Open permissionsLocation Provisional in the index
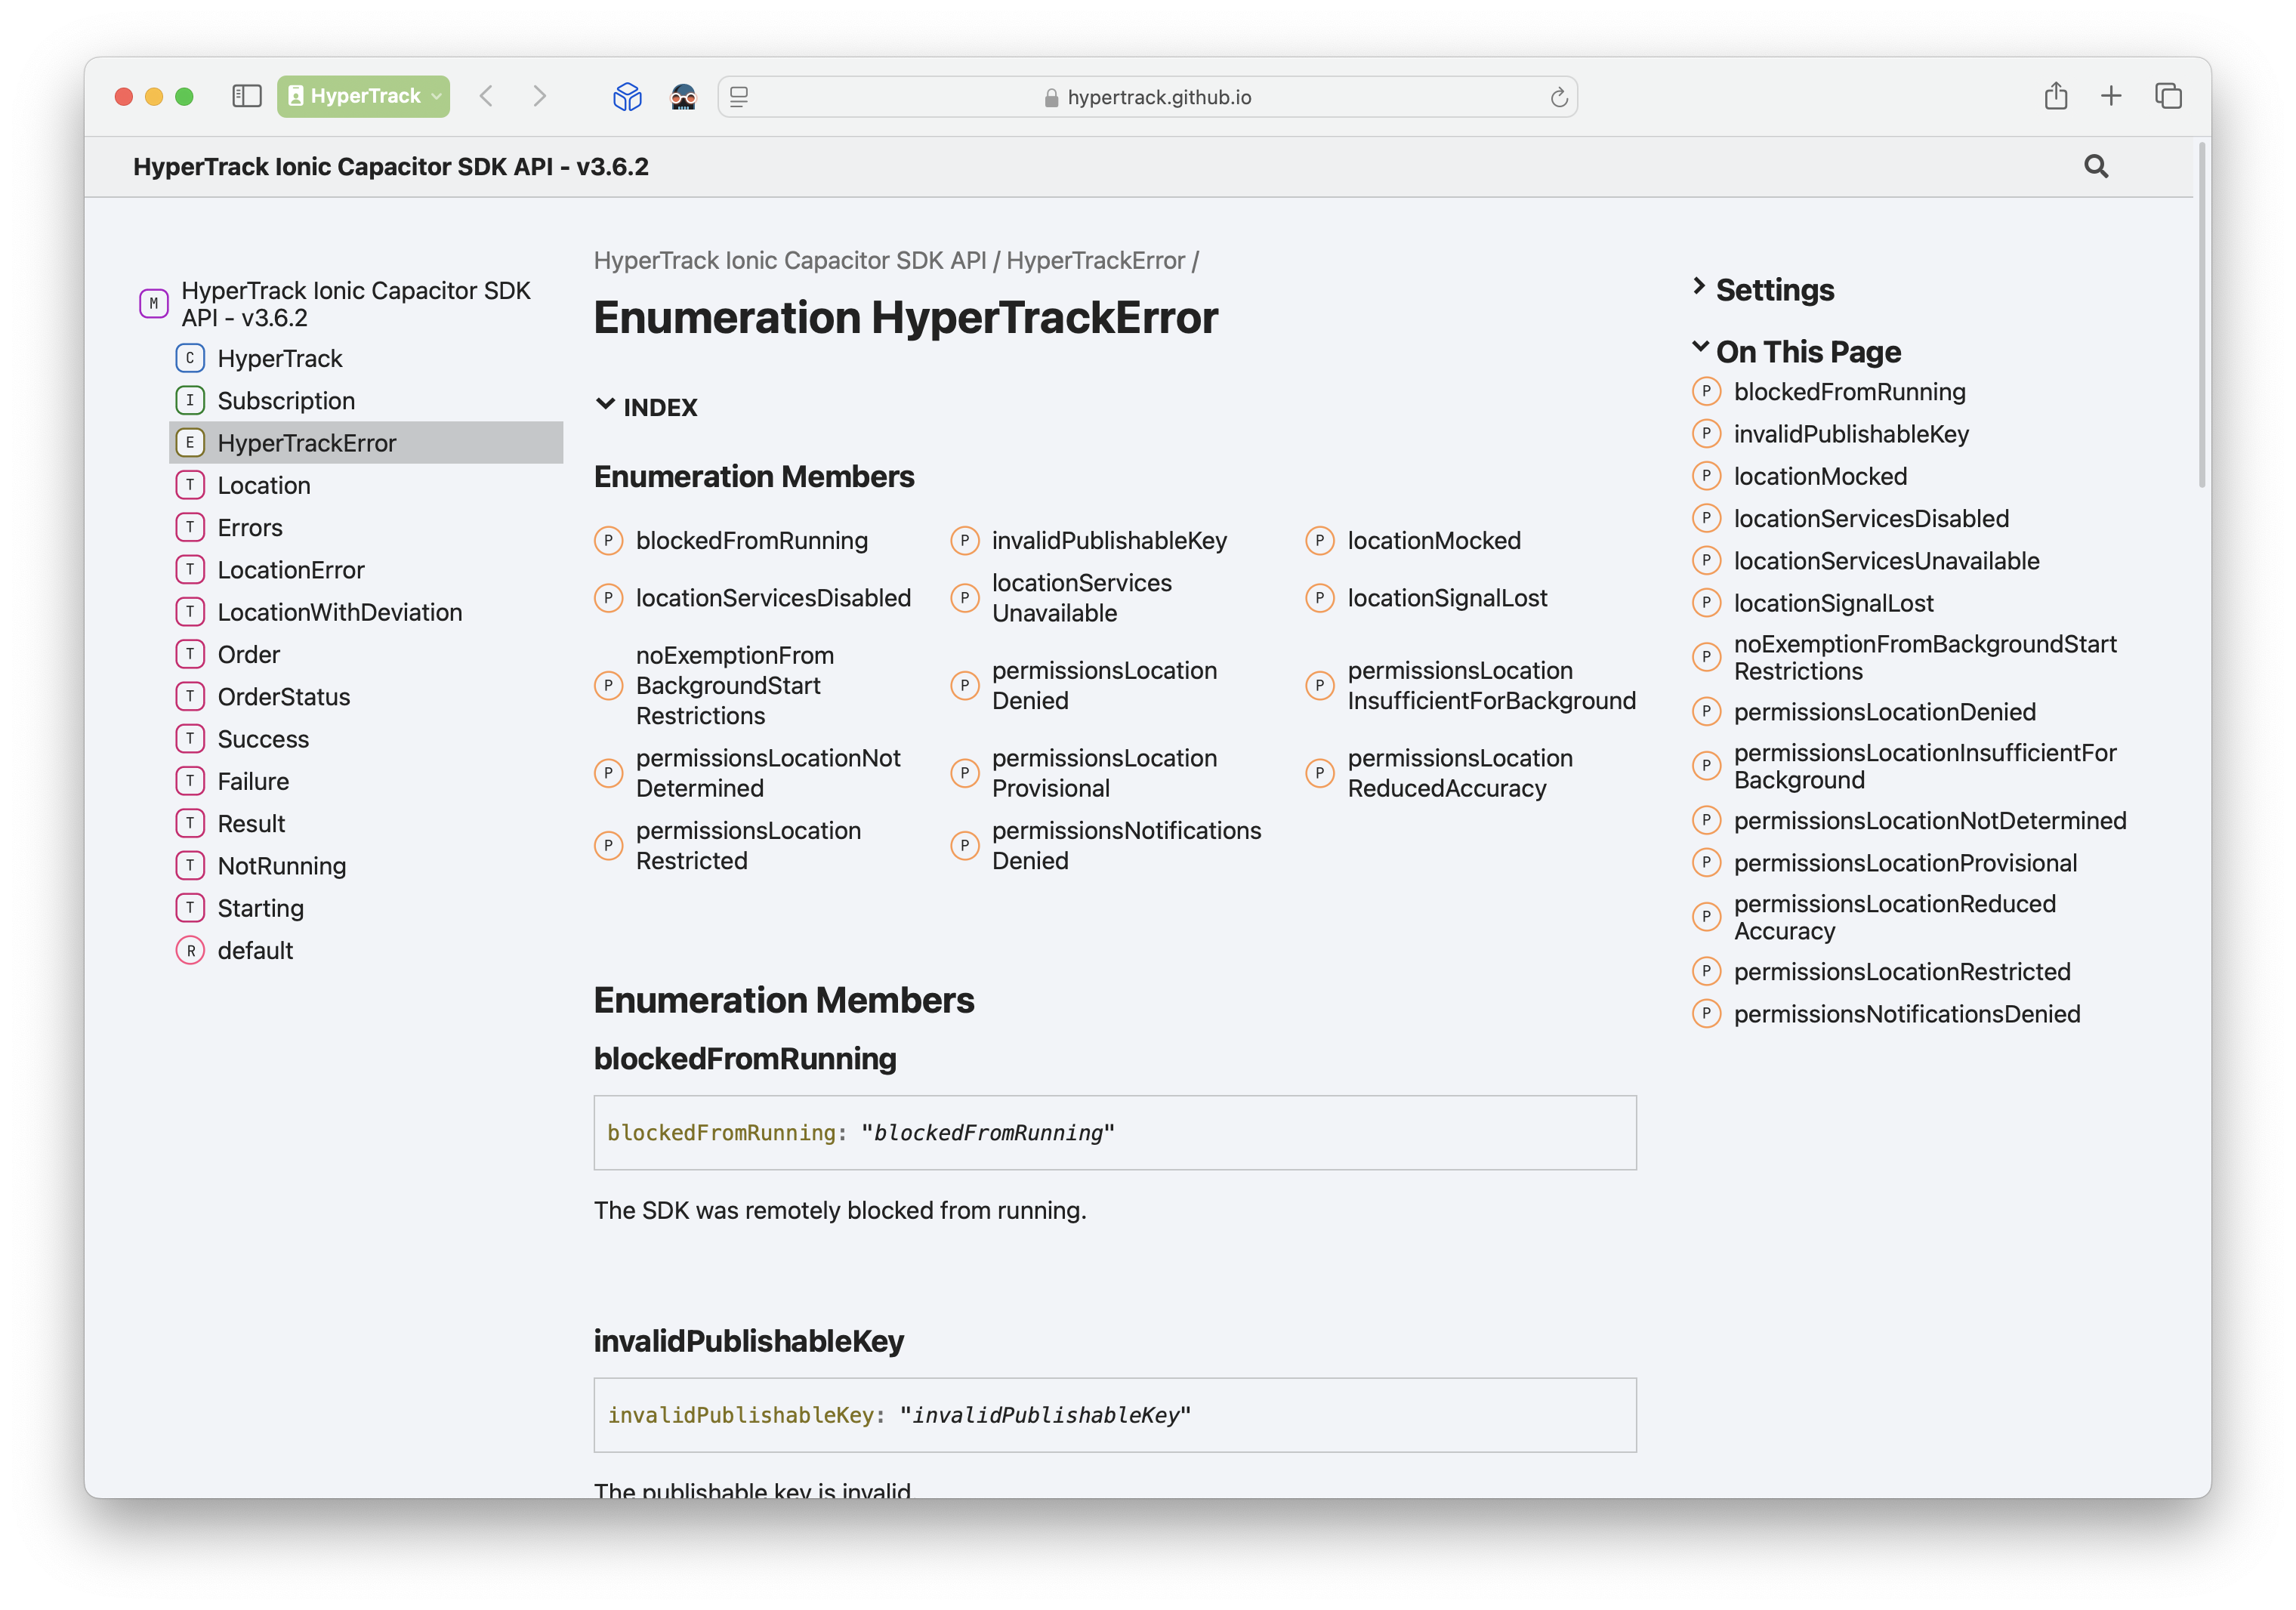 (1104, 773)
